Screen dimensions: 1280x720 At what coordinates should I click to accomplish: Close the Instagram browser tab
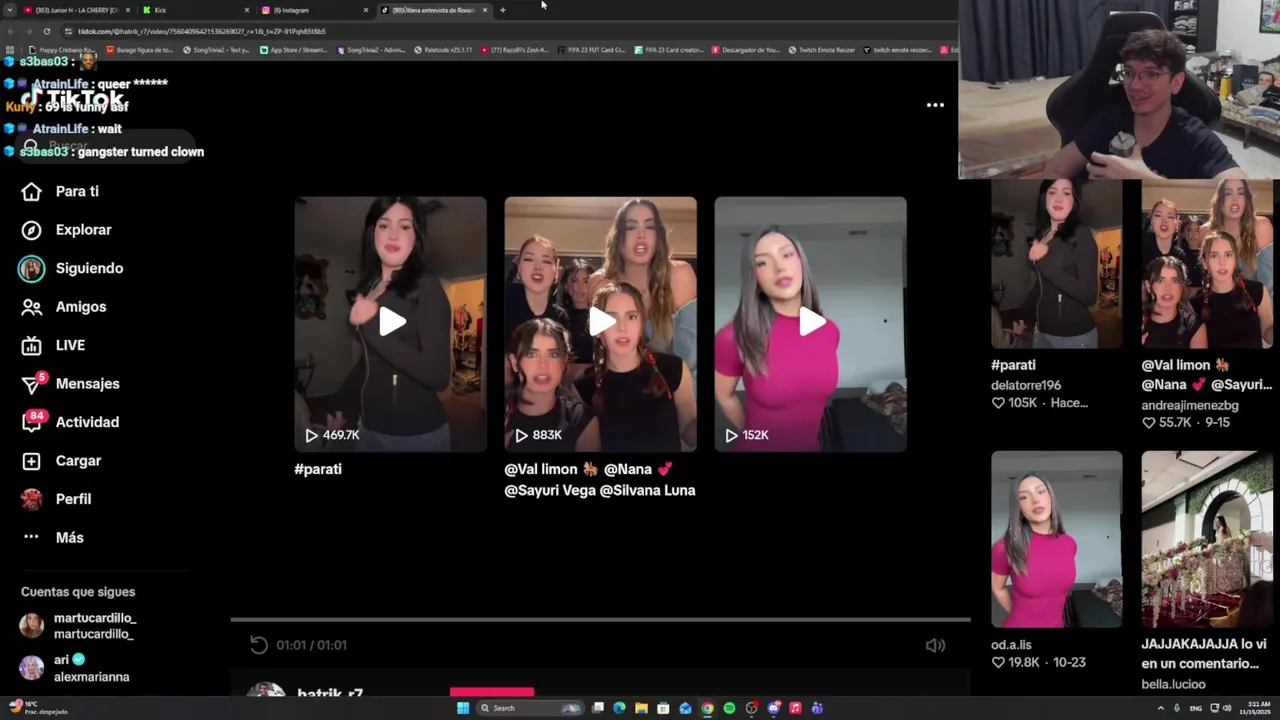click(366, 10)
